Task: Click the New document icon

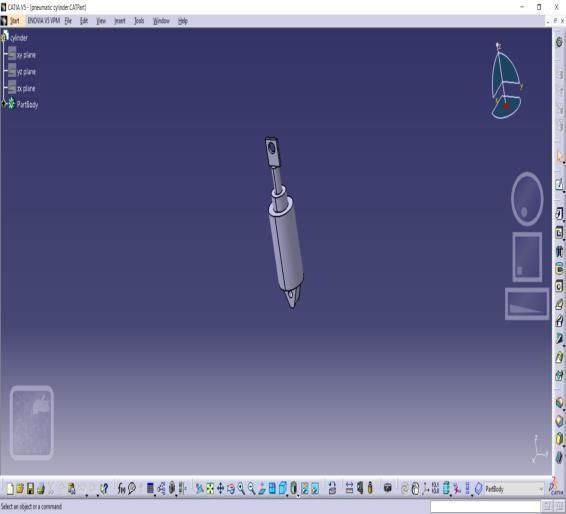Action: [x=10, y=489]
